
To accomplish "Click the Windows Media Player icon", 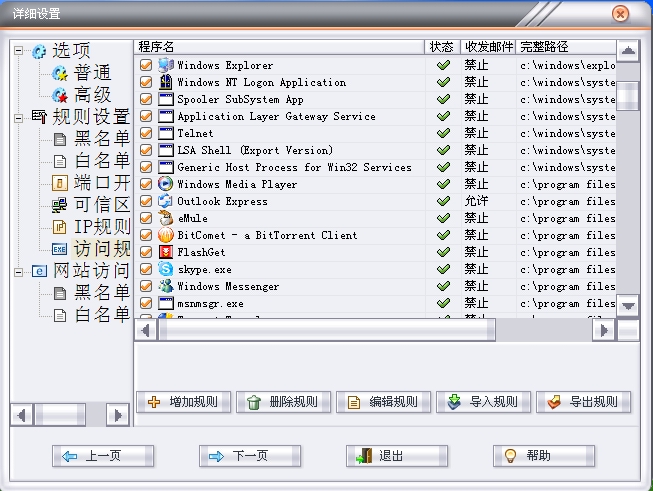I will 166,184.
